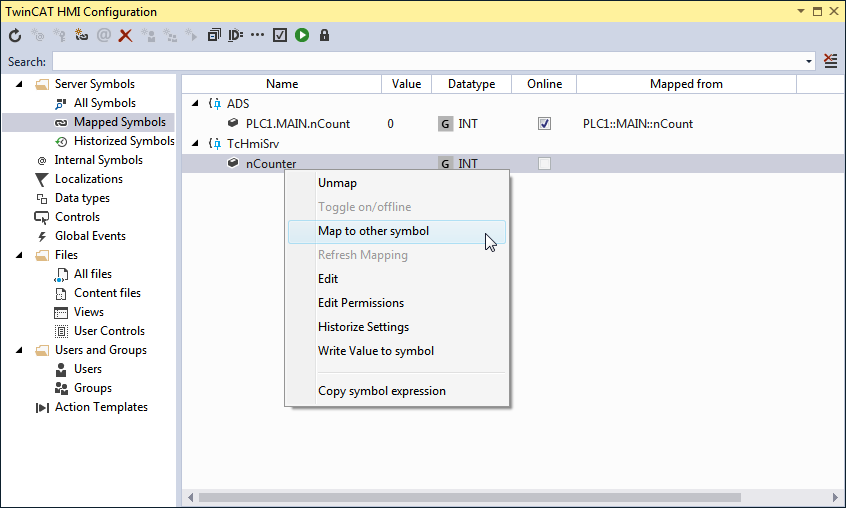This screenshot has height=508, width=846.
Task: Click the three dots toolbar icon
Action: click(x=257, y=36)
